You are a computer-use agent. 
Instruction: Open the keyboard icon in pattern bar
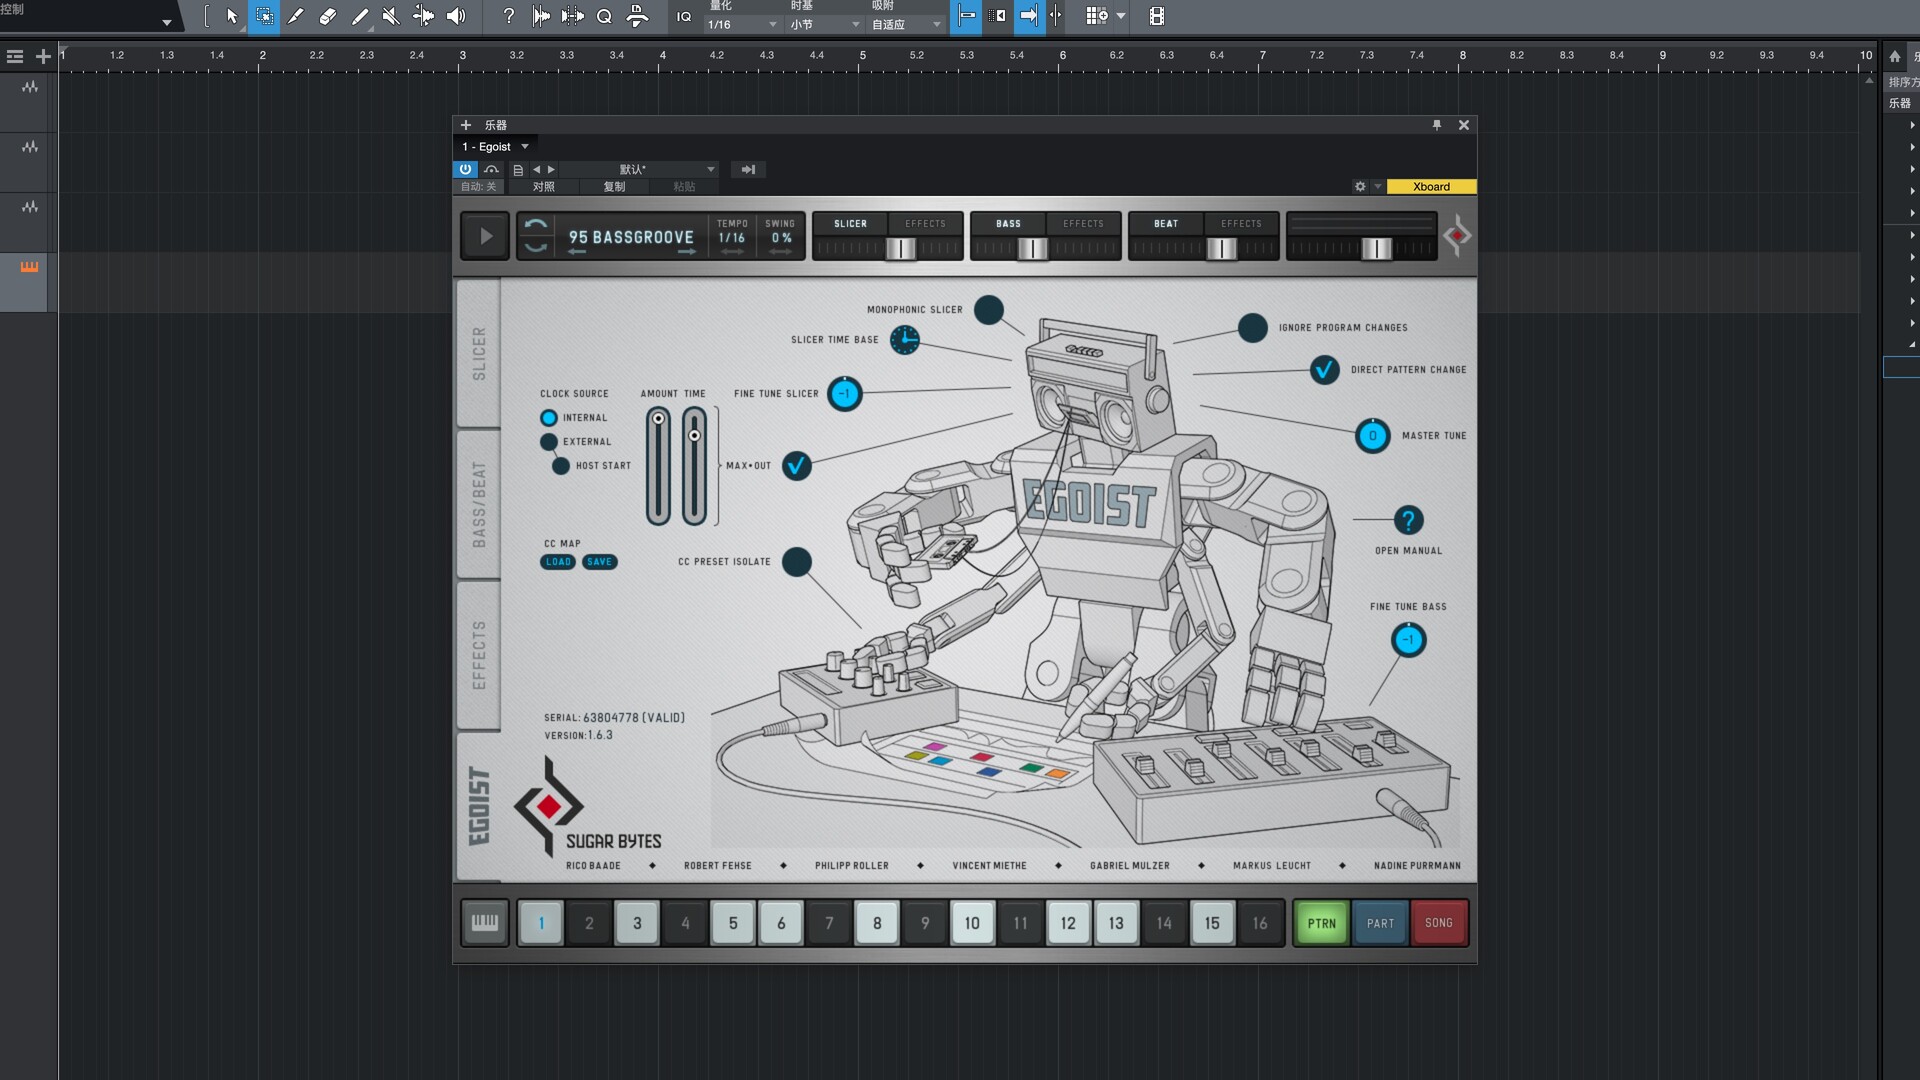pyautogui.click(x=485, y=922)
